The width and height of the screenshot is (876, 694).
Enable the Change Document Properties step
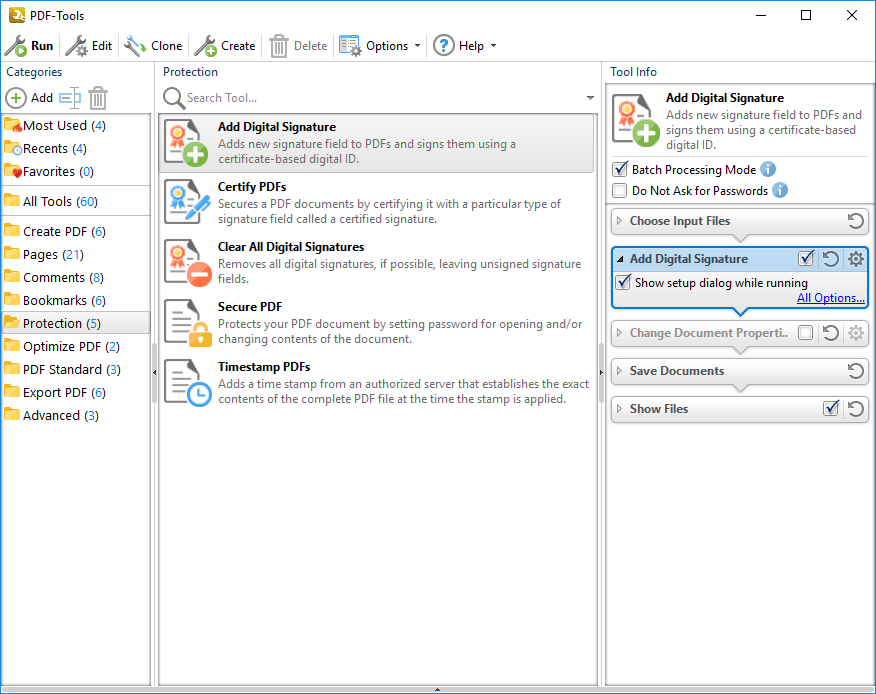click(806, 333)
